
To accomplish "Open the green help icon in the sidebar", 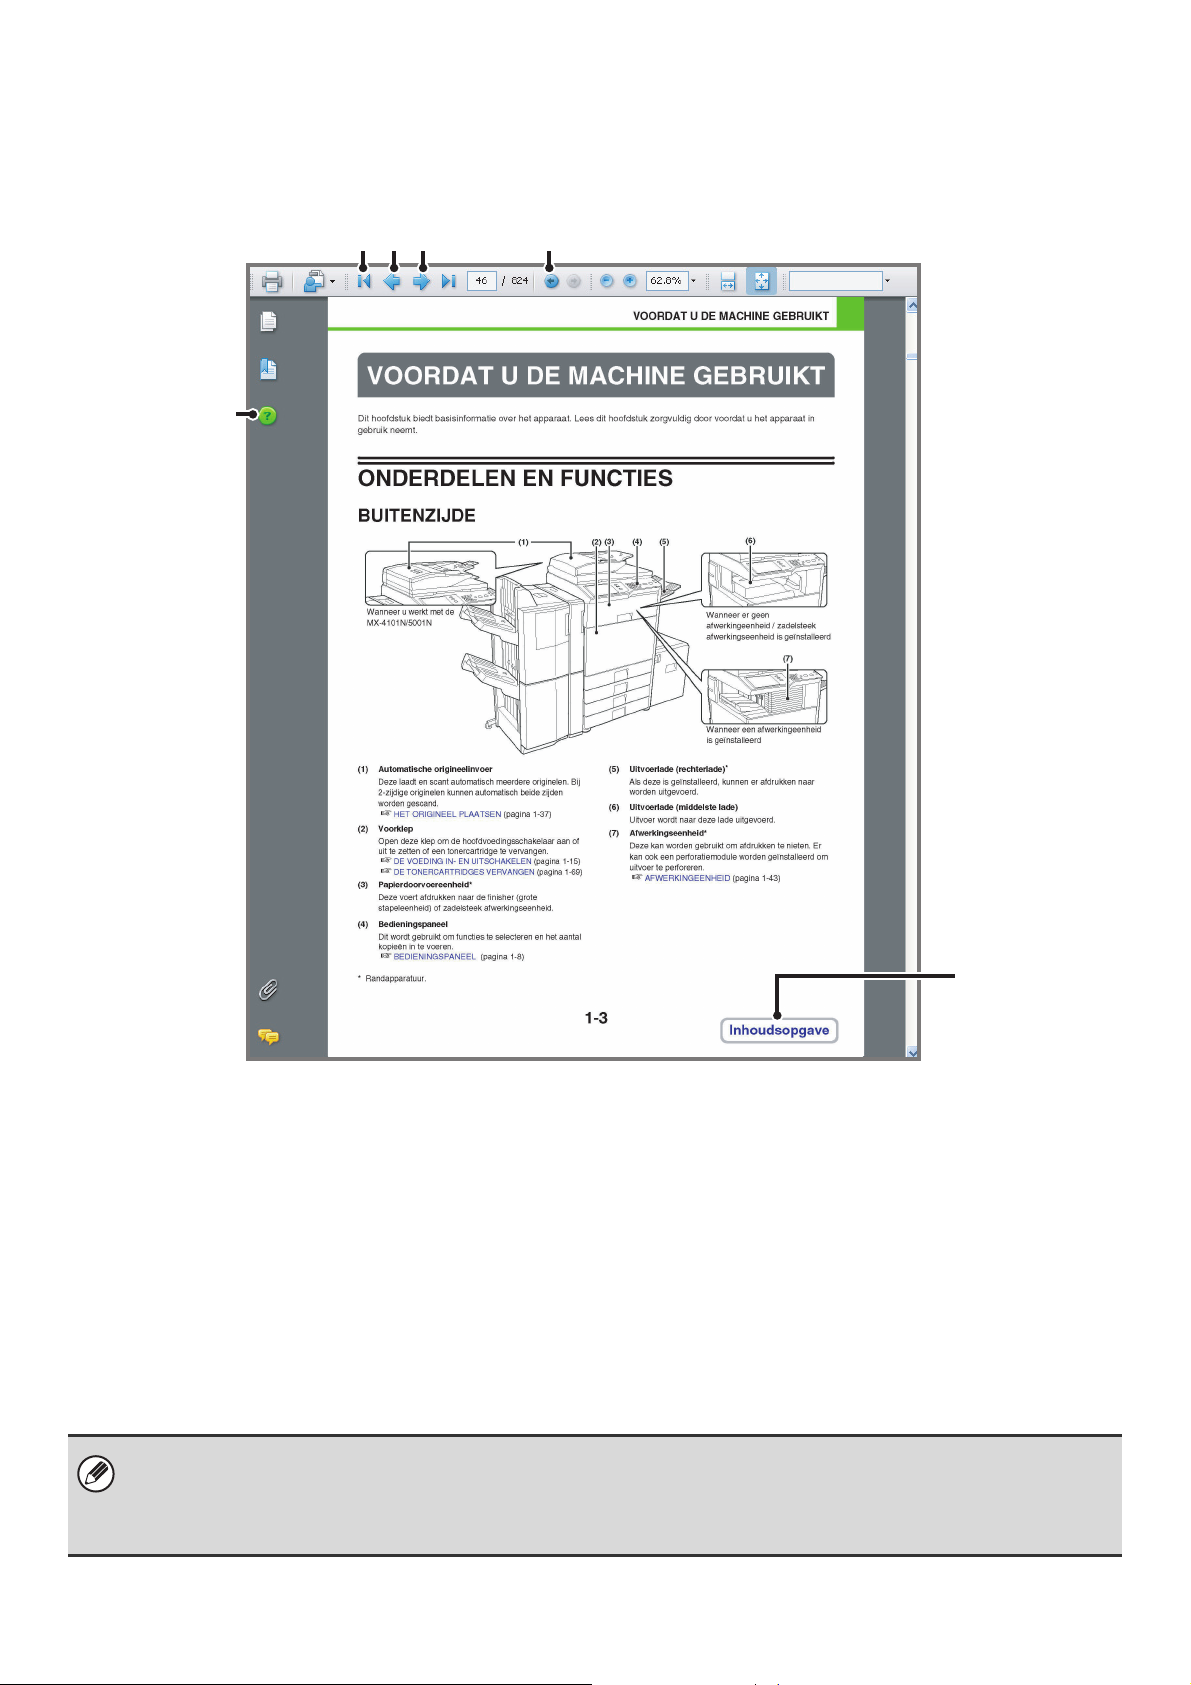I will click(267, 416).
